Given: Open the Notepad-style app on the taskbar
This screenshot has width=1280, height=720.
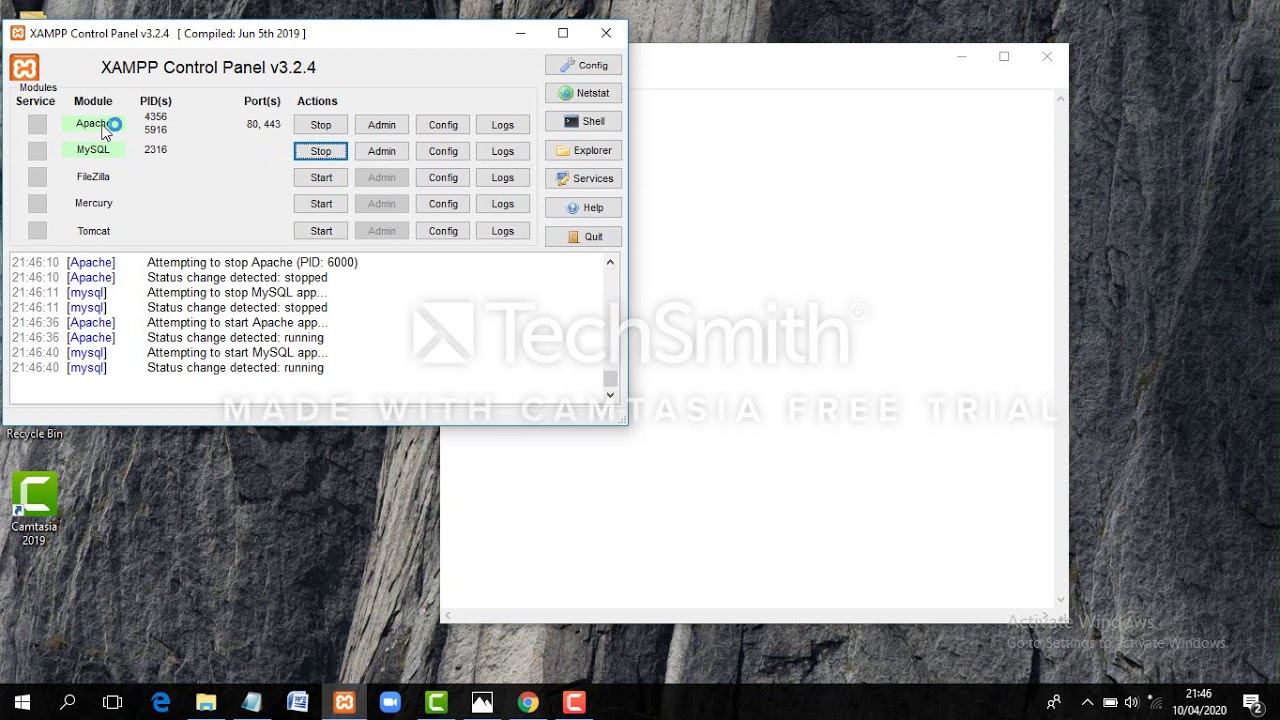Looking at the screenshot, I should pyautogui.click(x=252, y=702).
